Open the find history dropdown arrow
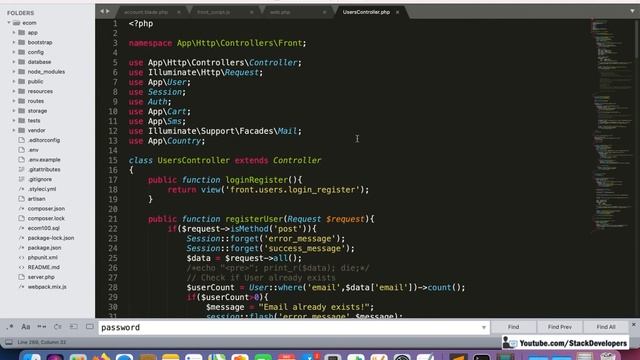 (x=484, y=327)
